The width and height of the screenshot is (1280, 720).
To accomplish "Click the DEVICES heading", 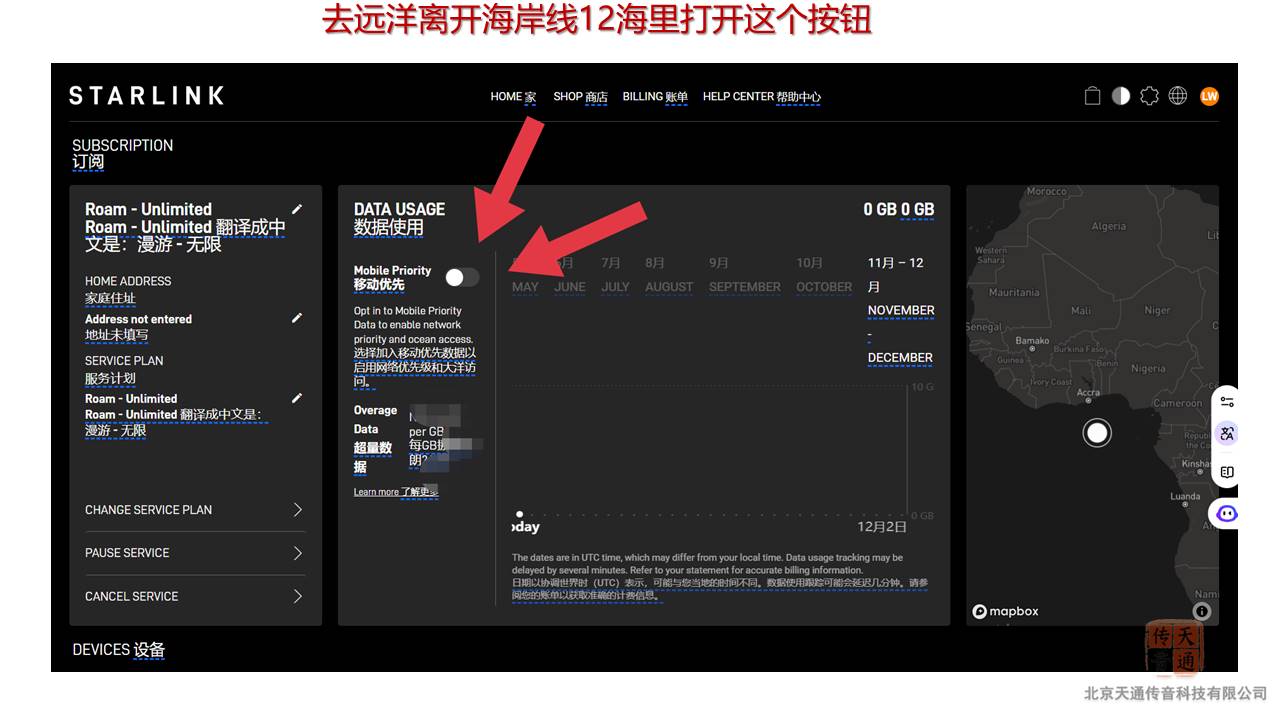I will [118, 650].
